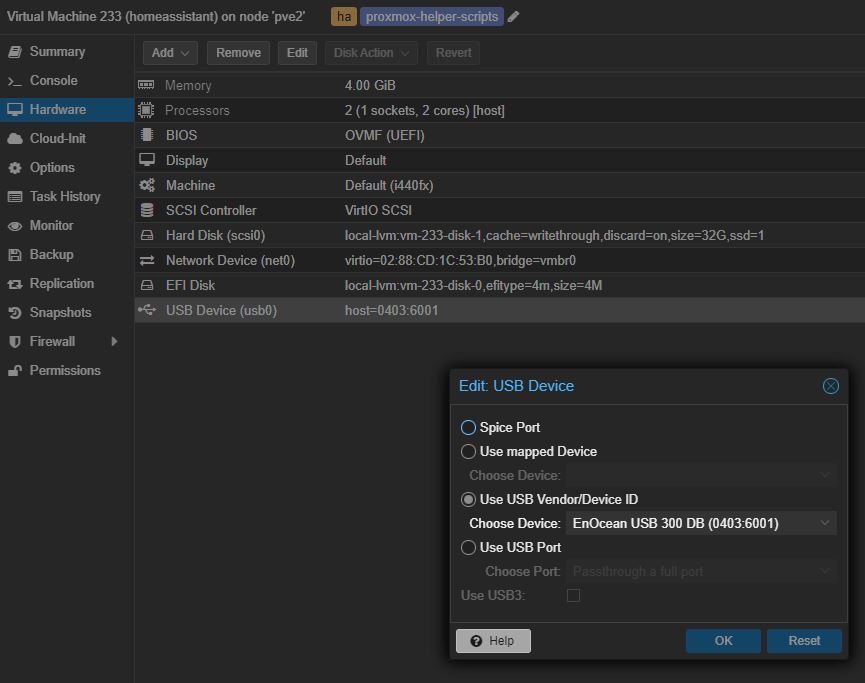865x683 pixels.
Task: Close the Edit: USB Device dialog
Action: pyautogui.click(x=830, y=386)
